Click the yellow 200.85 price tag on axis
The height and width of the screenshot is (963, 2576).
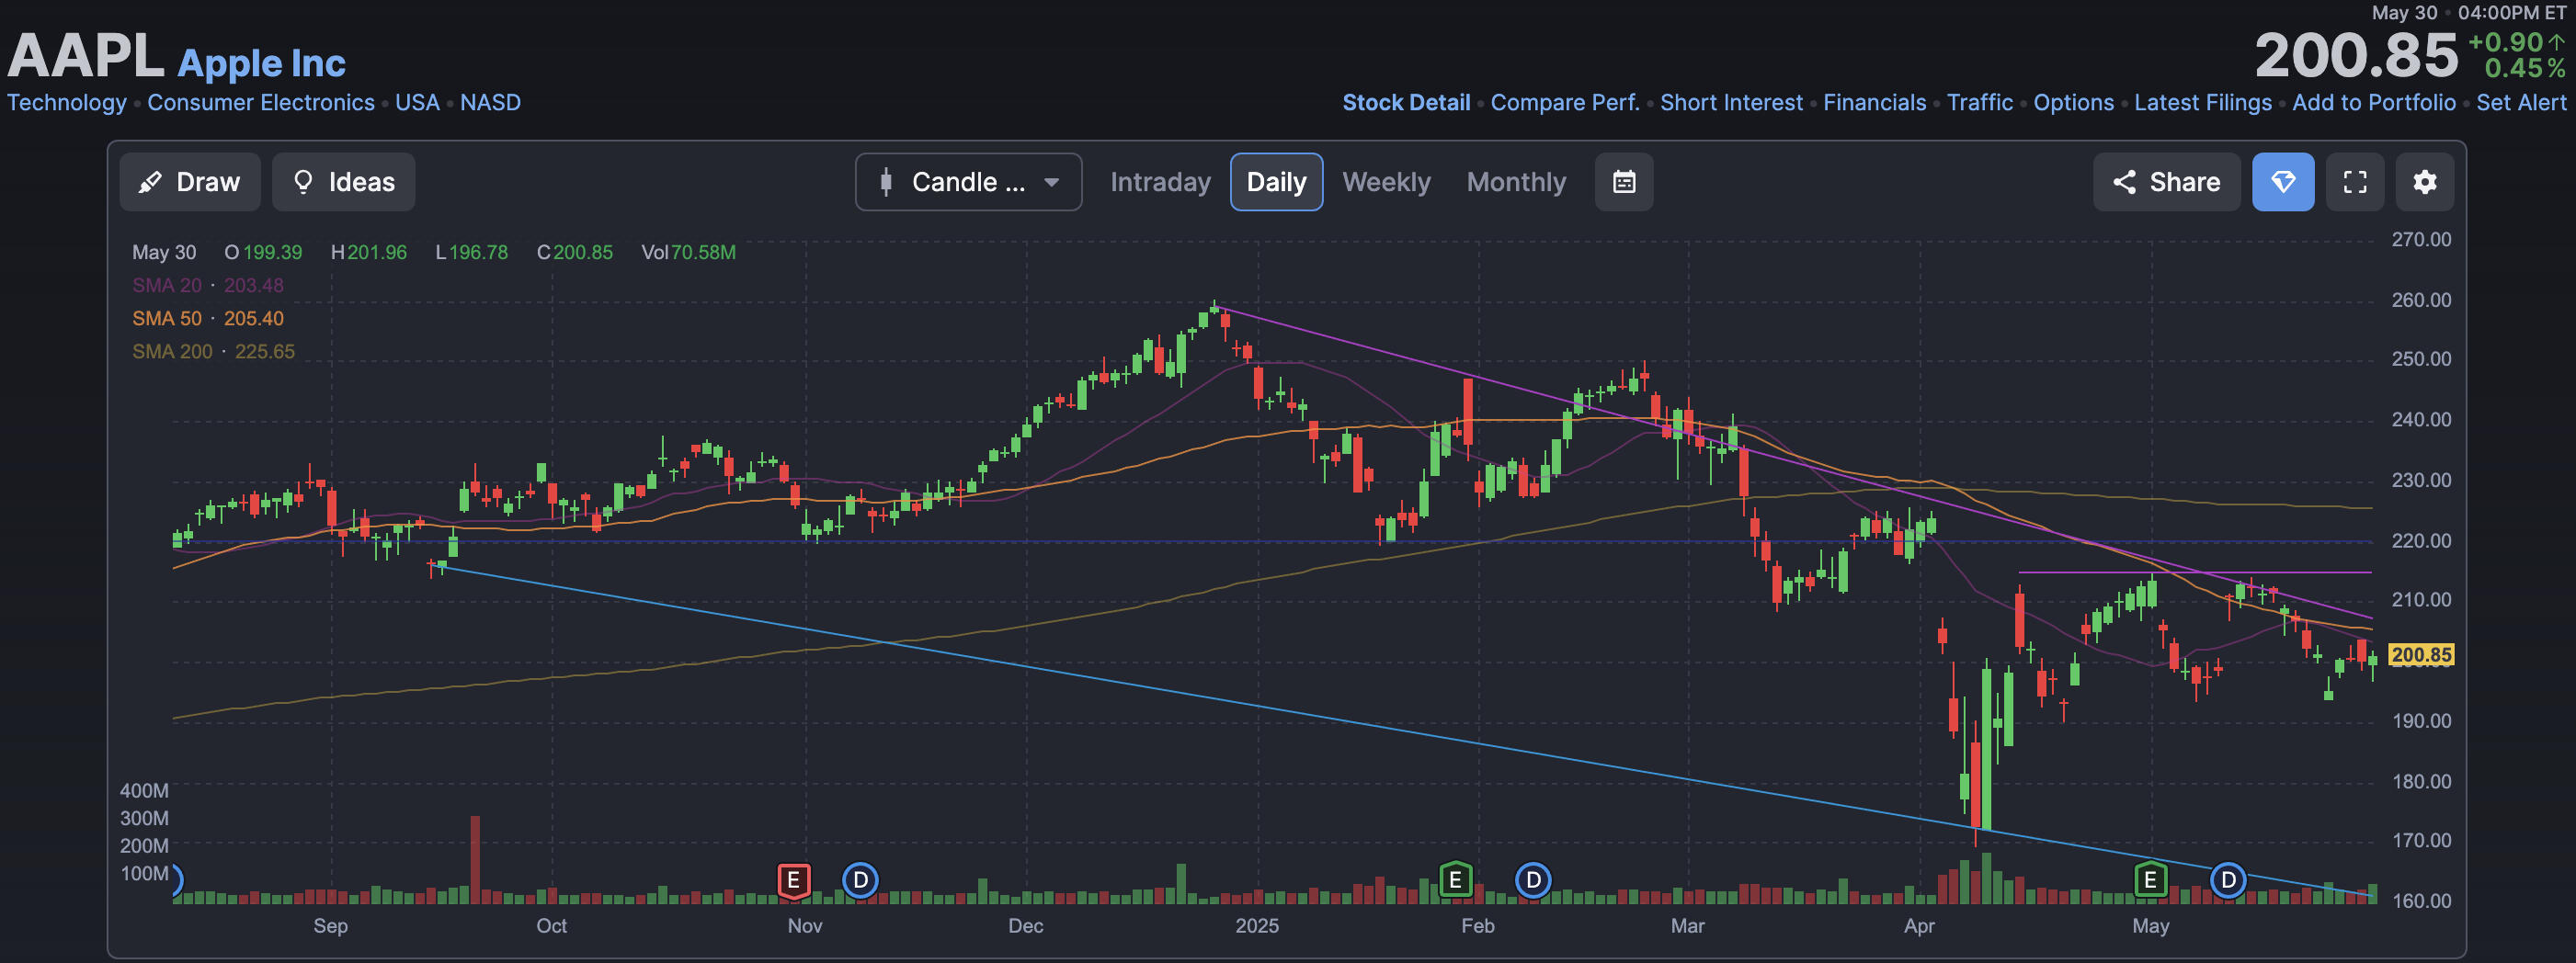point(2420,655)
